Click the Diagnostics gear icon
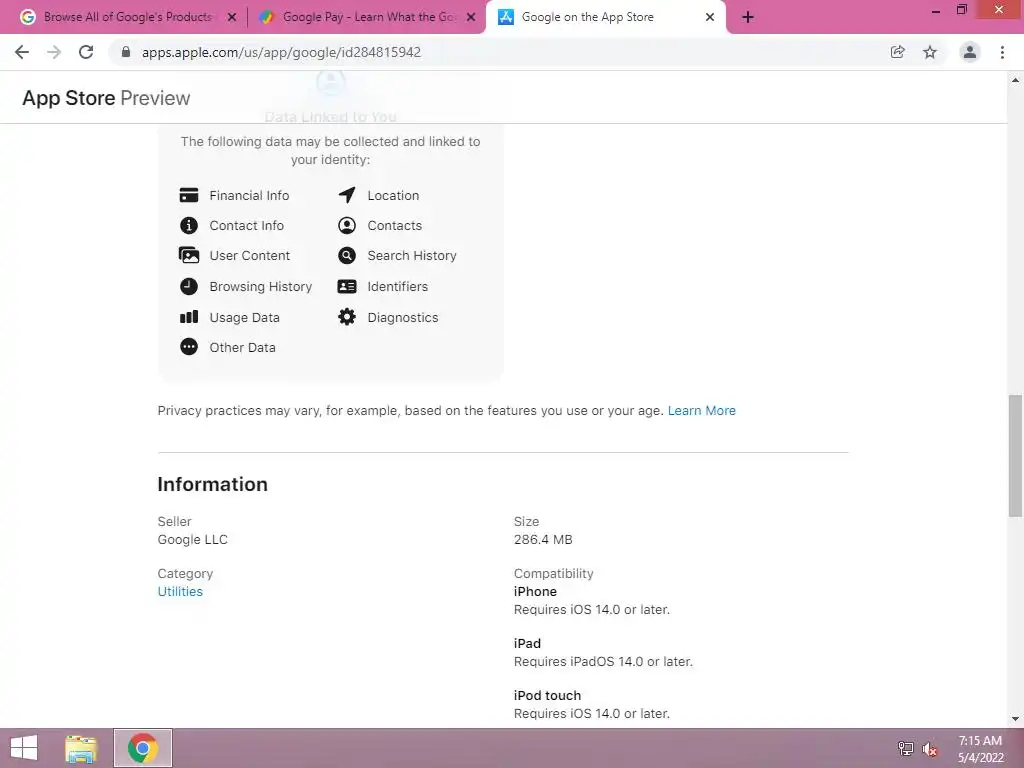This screenshot has height=768, width=1024. coord(347,317)
